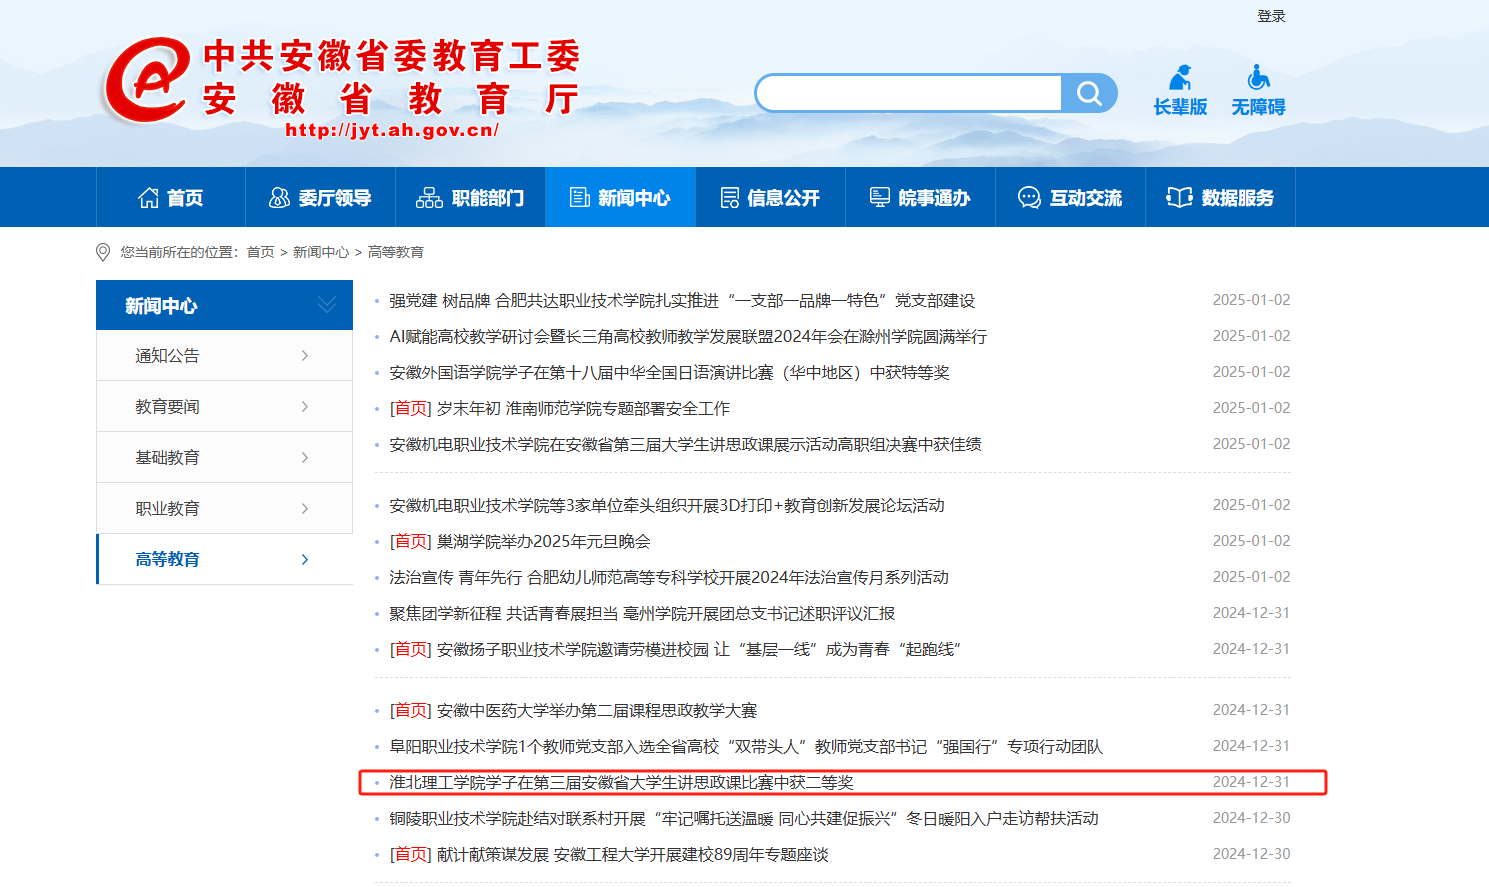Click the 登录 login link
This screenshot has width=1489, height=887.
coord(1271,16)
